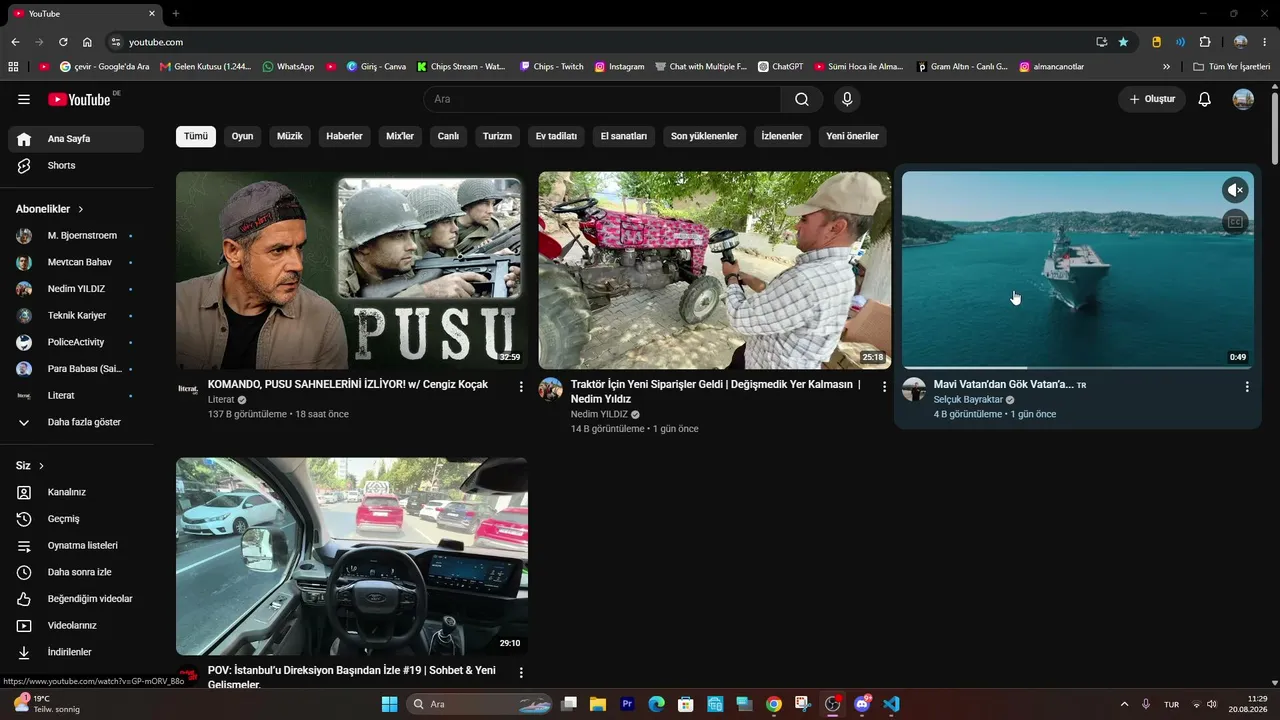Expand the Siz section
The image size is (1280, 720).
click(x=30, y=466)
